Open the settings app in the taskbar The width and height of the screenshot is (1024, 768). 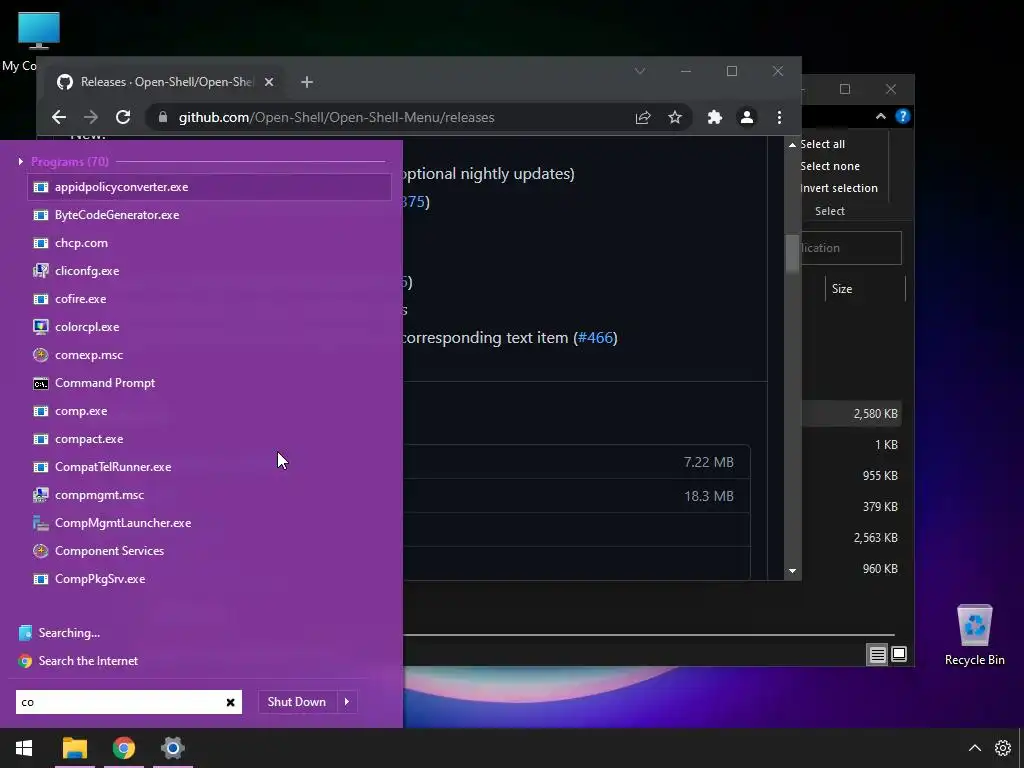172,748
